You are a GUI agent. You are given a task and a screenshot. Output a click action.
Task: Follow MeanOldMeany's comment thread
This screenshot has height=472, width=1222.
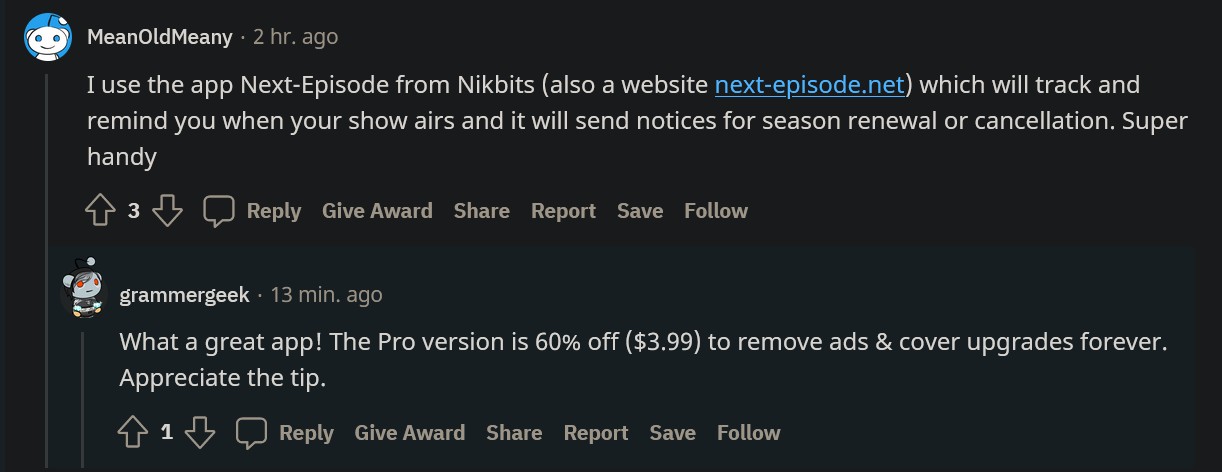point(716,211)
